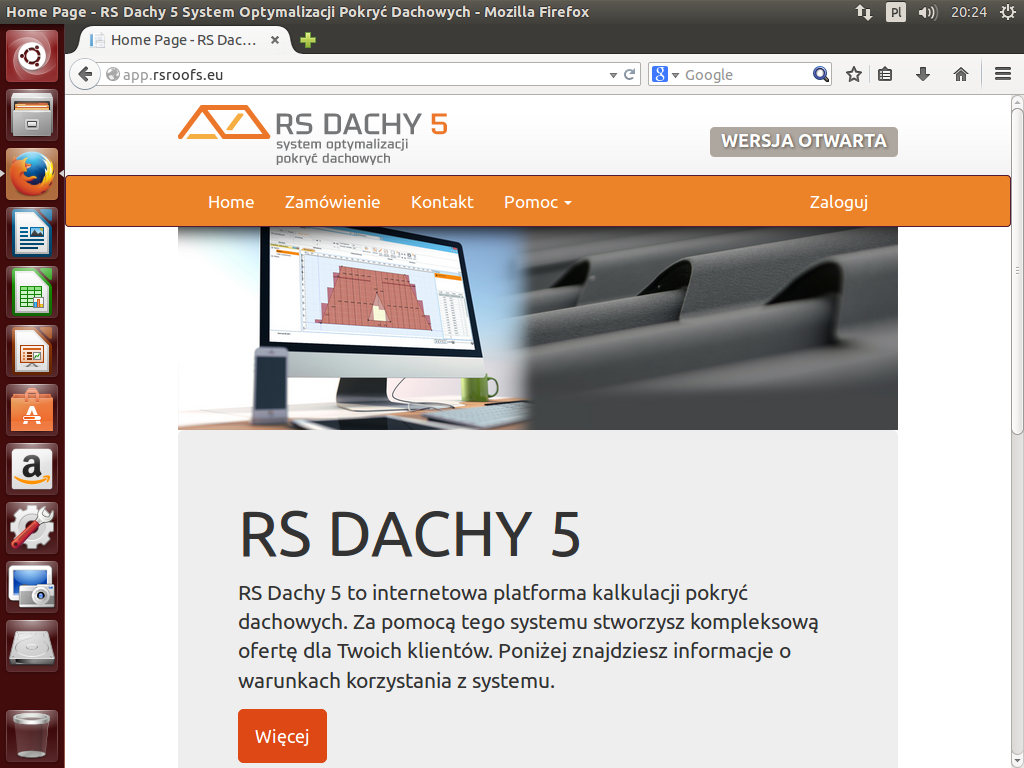The height and width of the screenshot is (768, 1024).
Task: Select the Kontakt navigation item
Action: [x=442, y=202]
